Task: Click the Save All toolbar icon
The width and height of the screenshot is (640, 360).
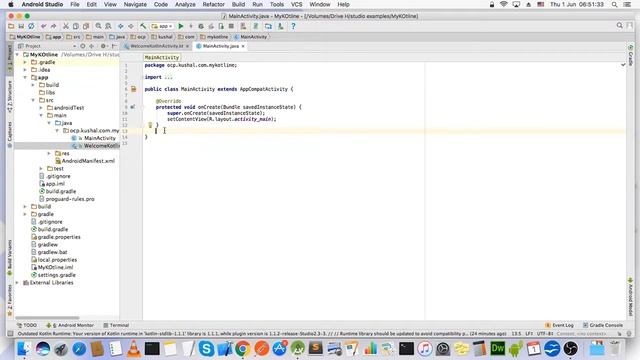Action: click(x=21, y=26)
